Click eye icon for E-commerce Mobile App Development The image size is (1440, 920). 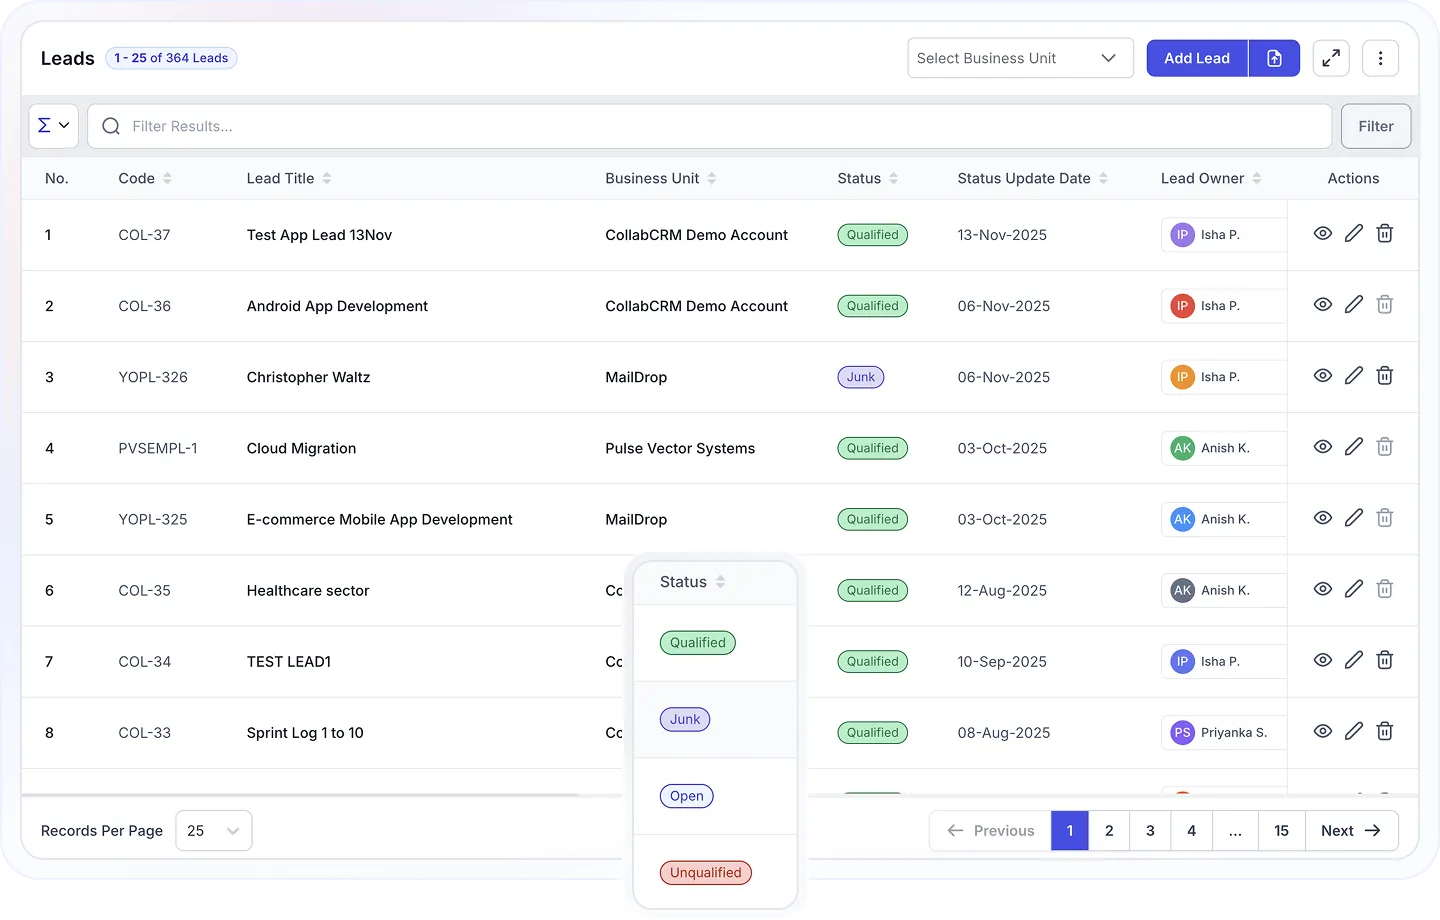pyautogui.click(x=1322, y=518)
